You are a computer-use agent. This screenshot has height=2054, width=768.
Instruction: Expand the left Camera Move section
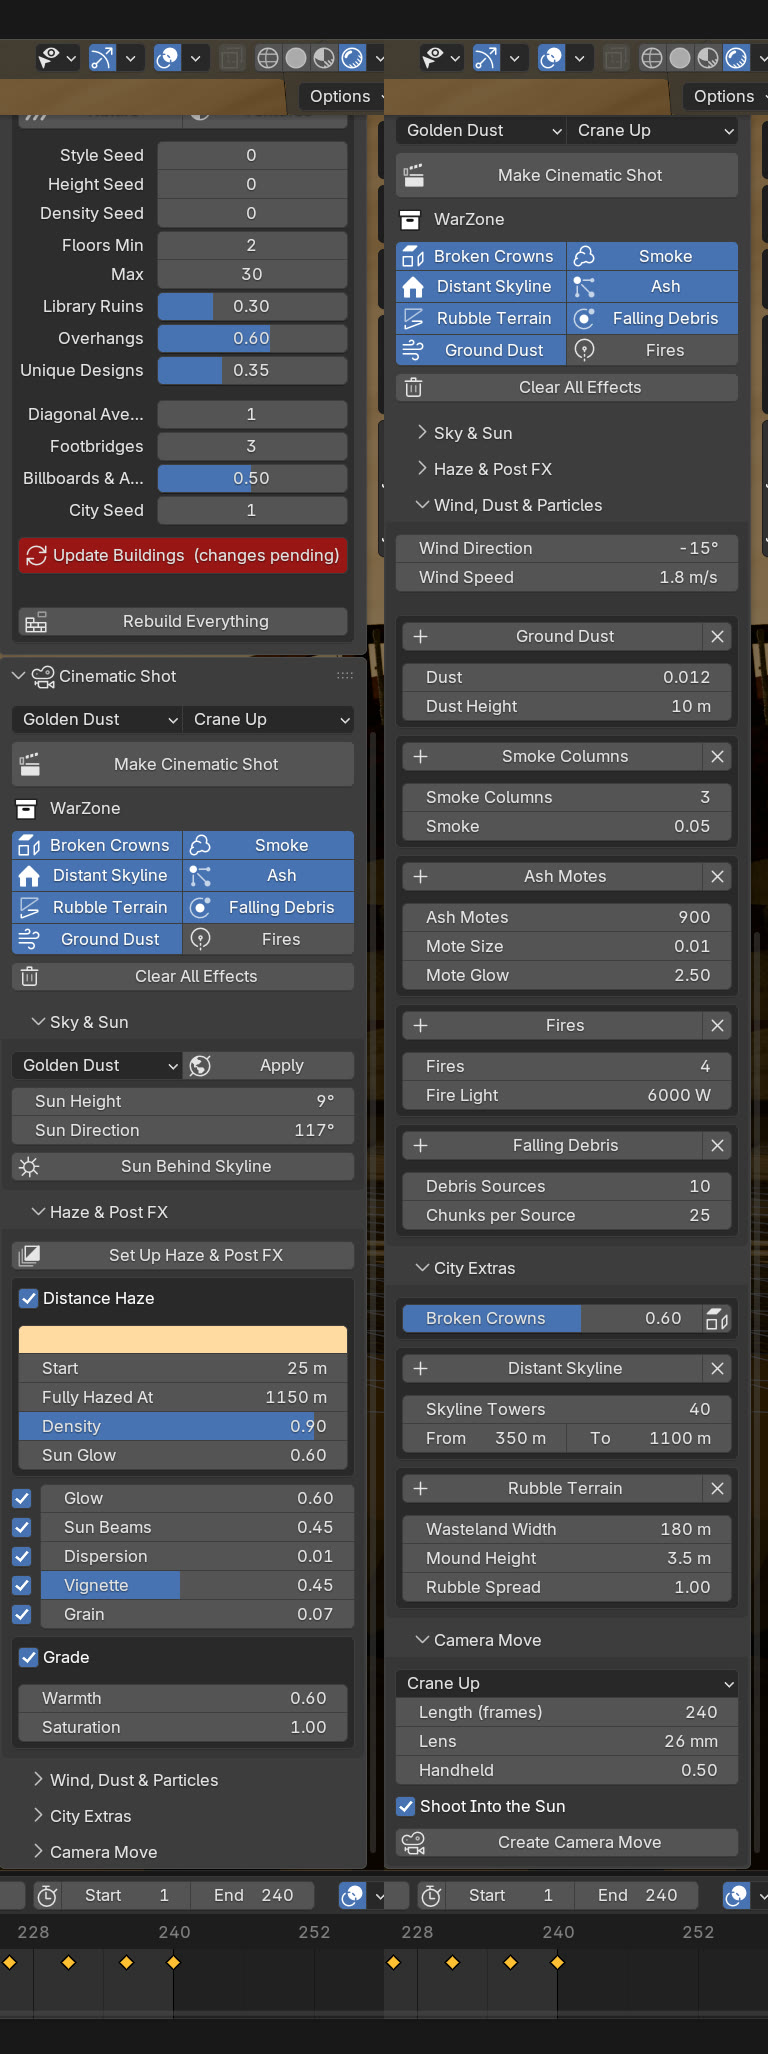click(38, 1853)
